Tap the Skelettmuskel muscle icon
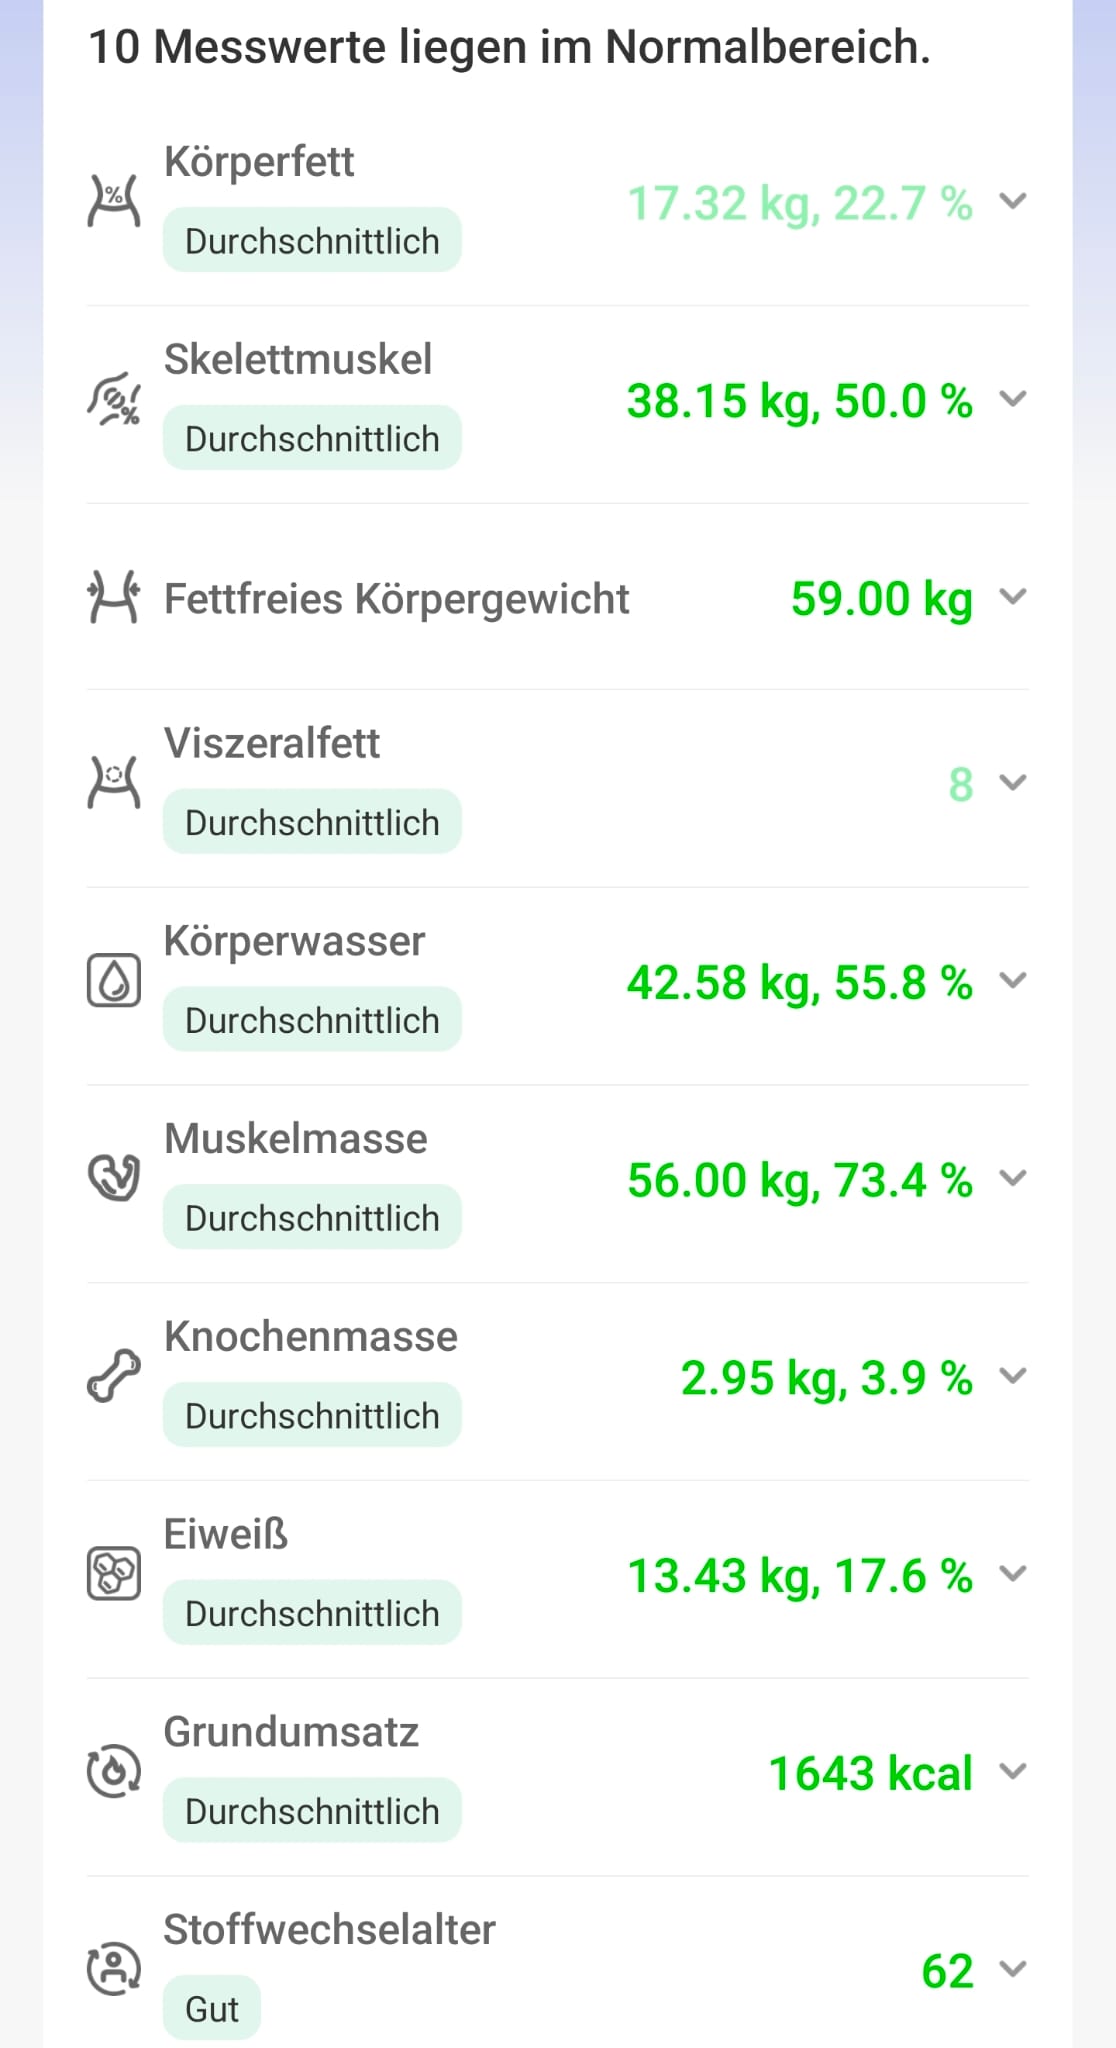Image resolution: width=1116 pixels, height=2048 pixels. (x=114, y=399)
